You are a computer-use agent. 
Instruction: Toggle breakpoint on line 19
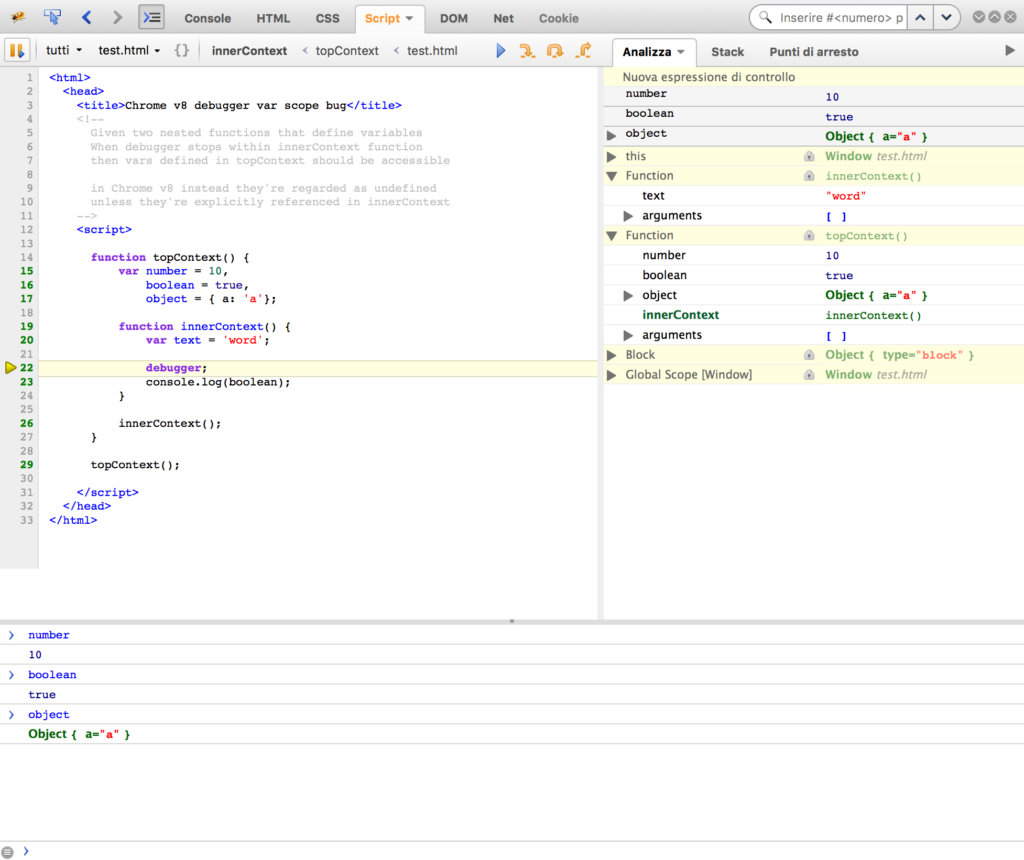[26, 326]
